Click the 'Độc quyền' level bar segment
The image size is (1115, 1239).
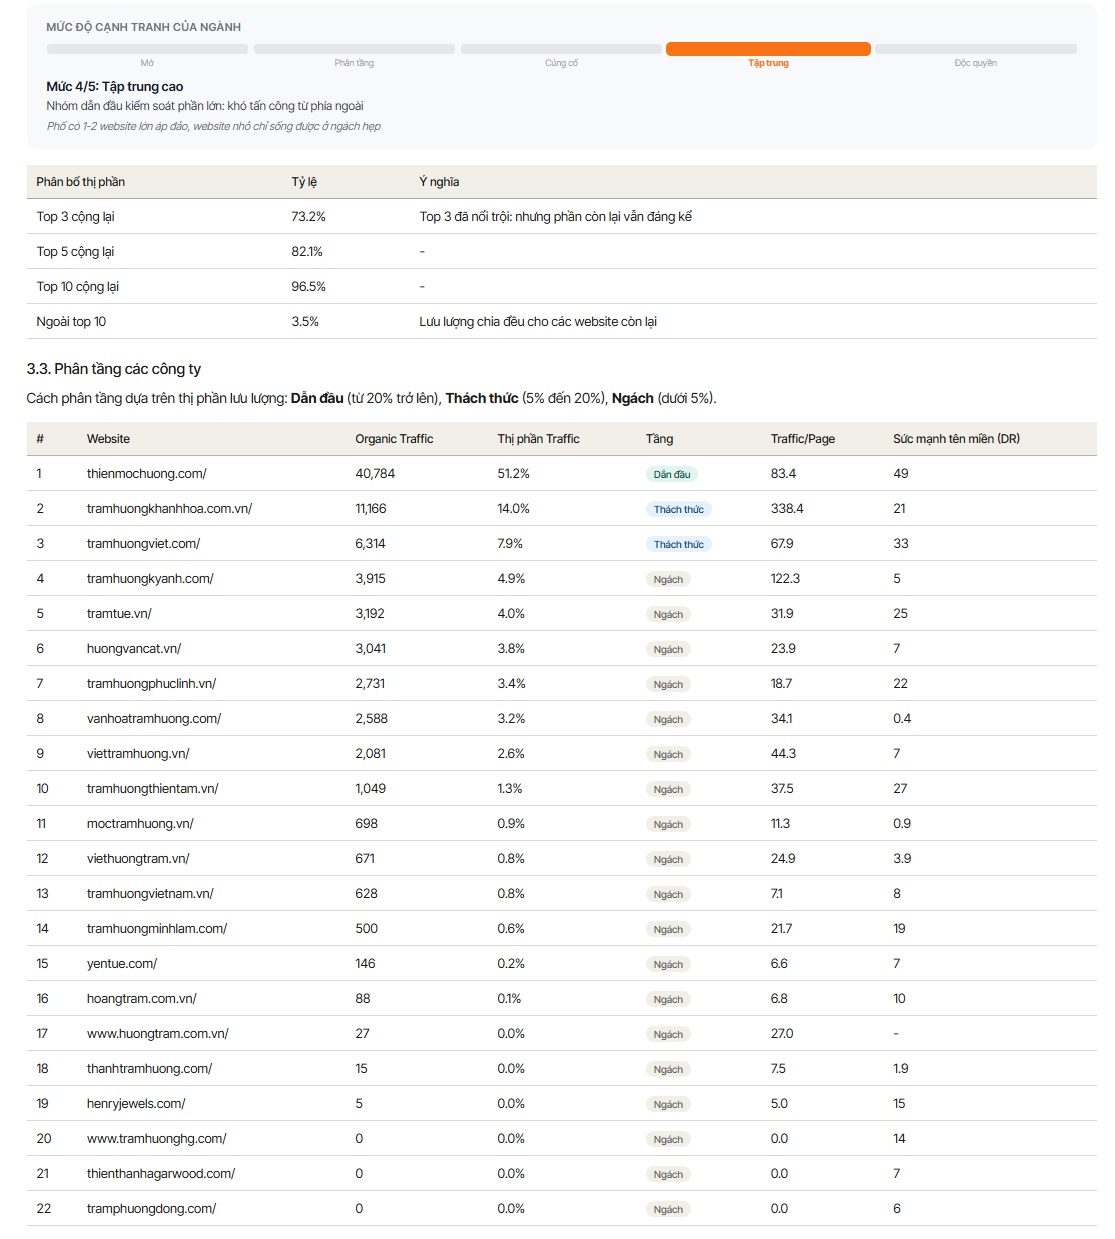pos(975,49)
